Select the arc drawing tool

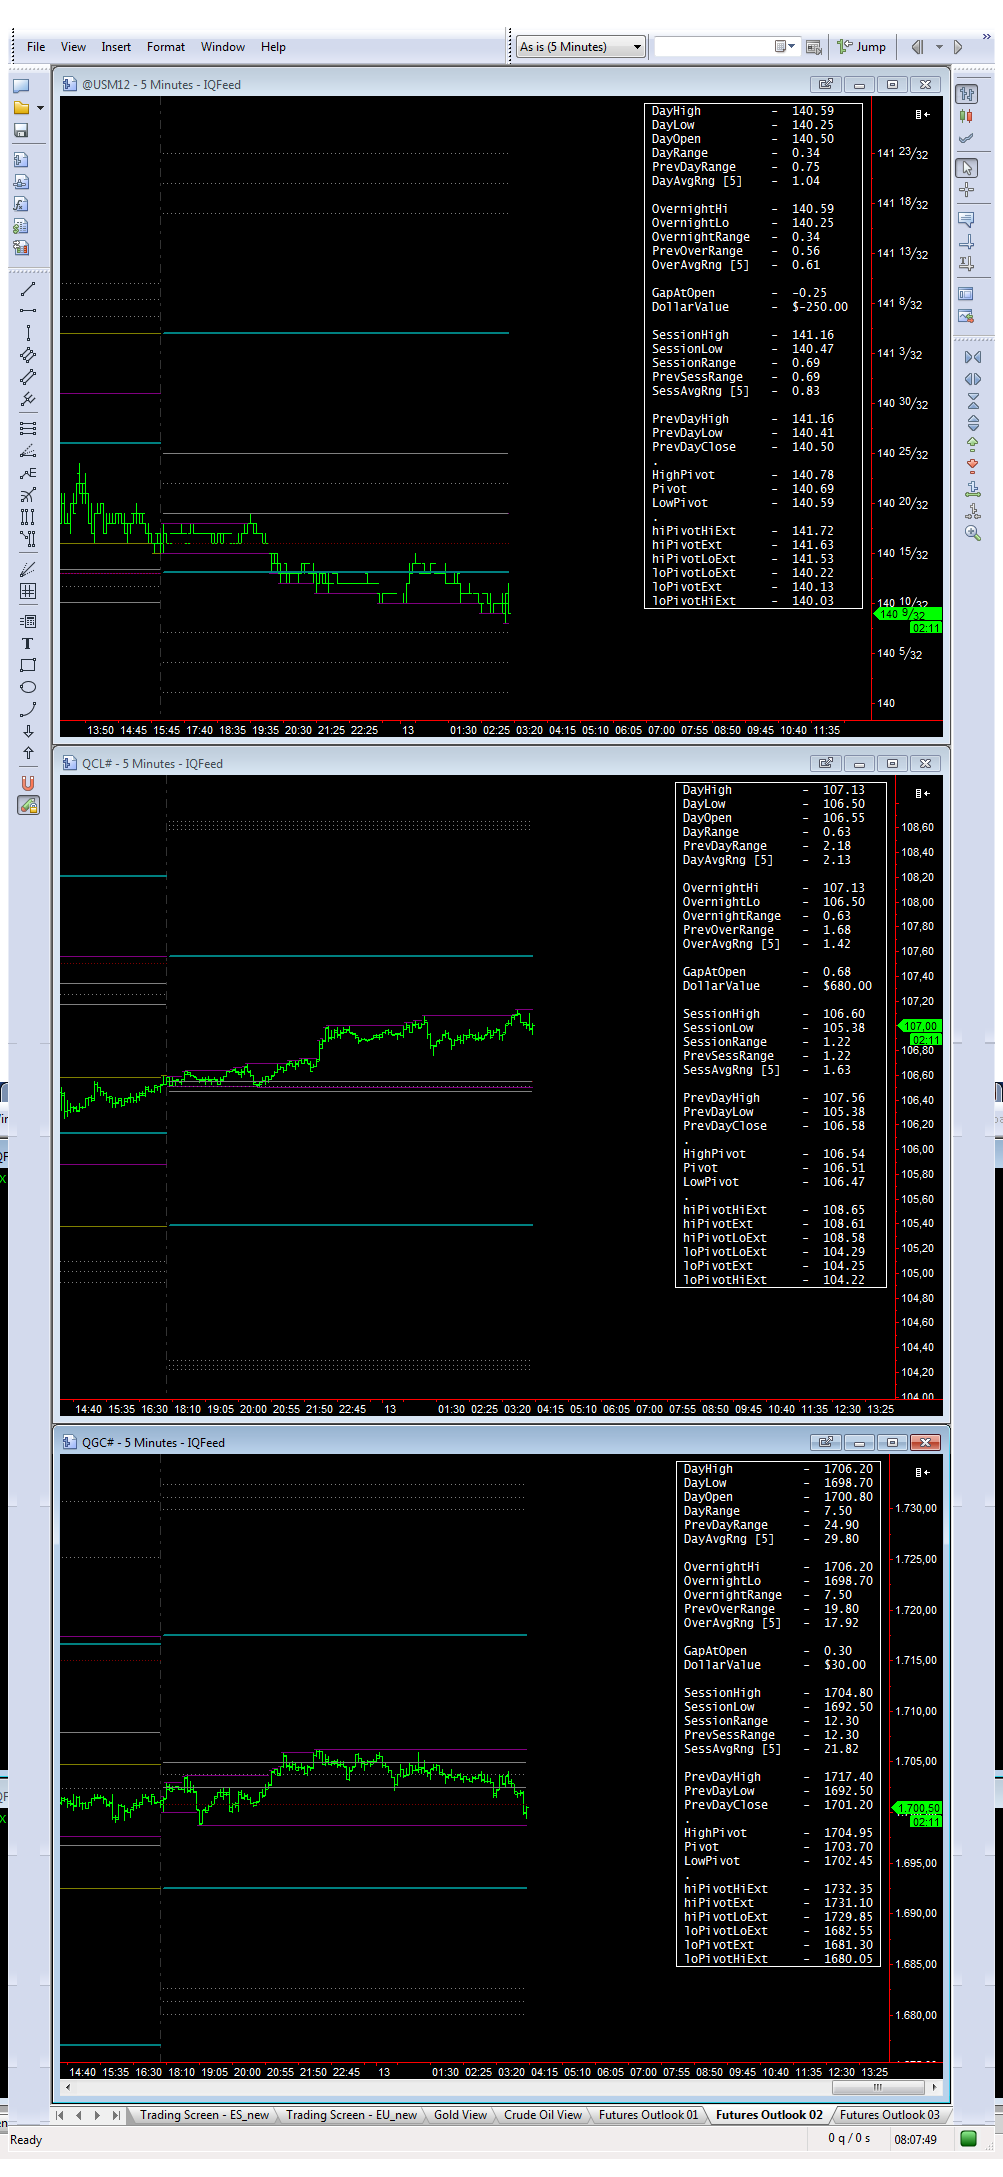(x=28, y=709)
